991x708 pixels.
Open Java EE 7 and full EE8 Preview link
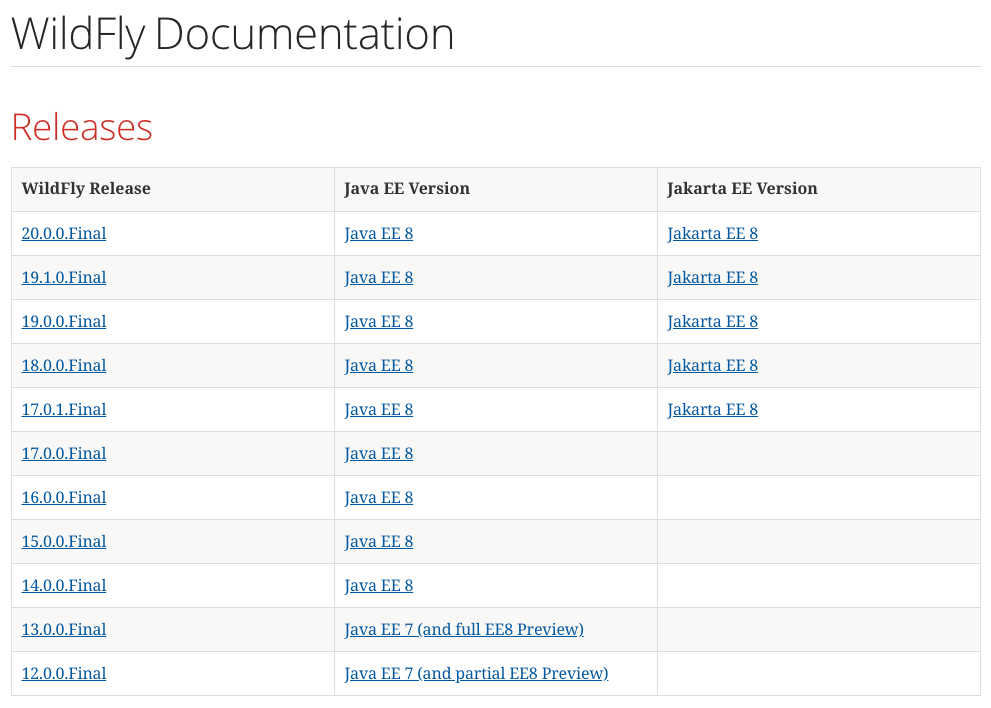click(x=464, y=630)
